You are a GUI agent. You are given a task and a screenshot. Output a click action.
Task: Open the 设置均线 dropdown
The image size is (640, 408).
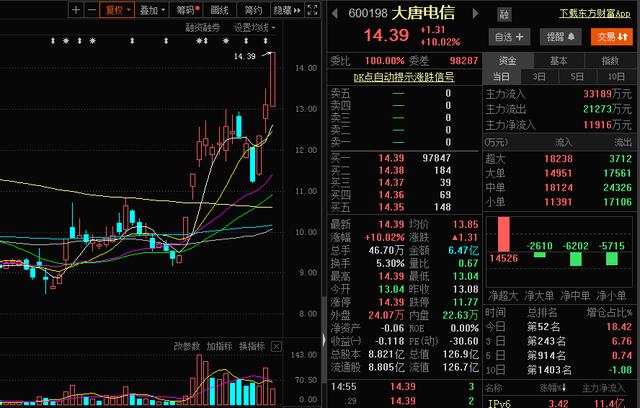click(x=254, y=28)
